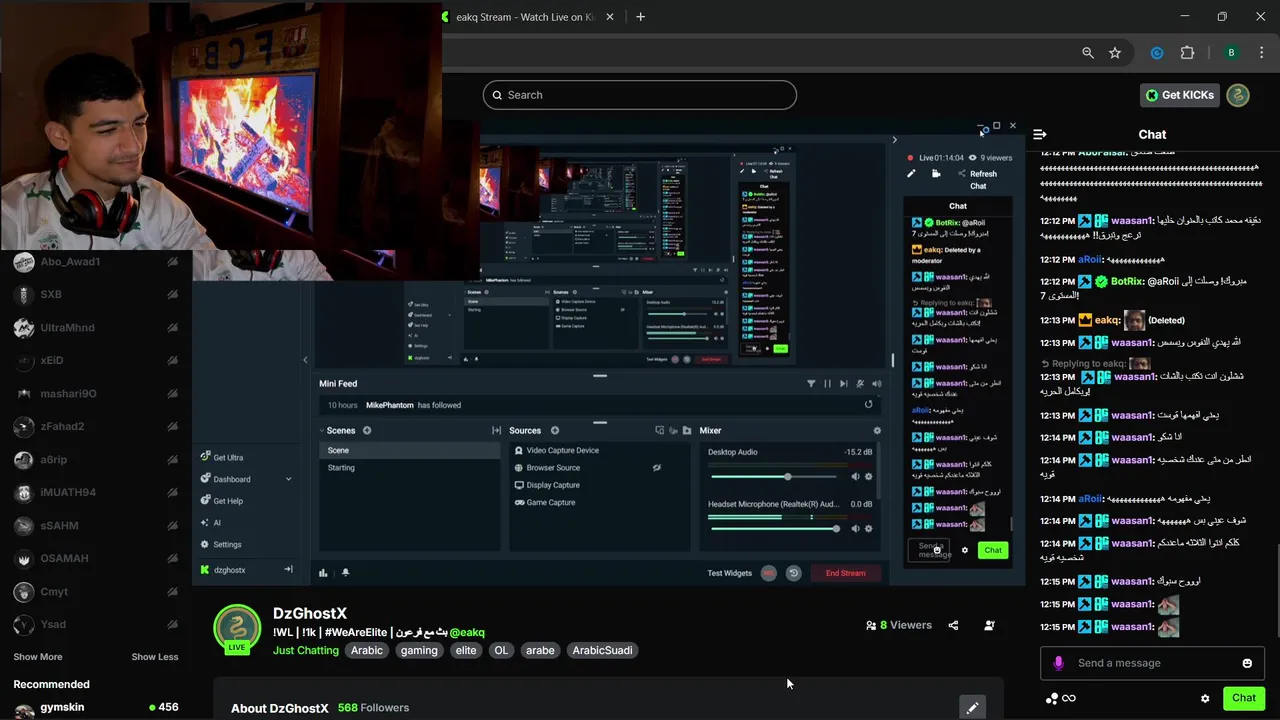Adjust the Headset Microphone volume slider

[777, 528]
